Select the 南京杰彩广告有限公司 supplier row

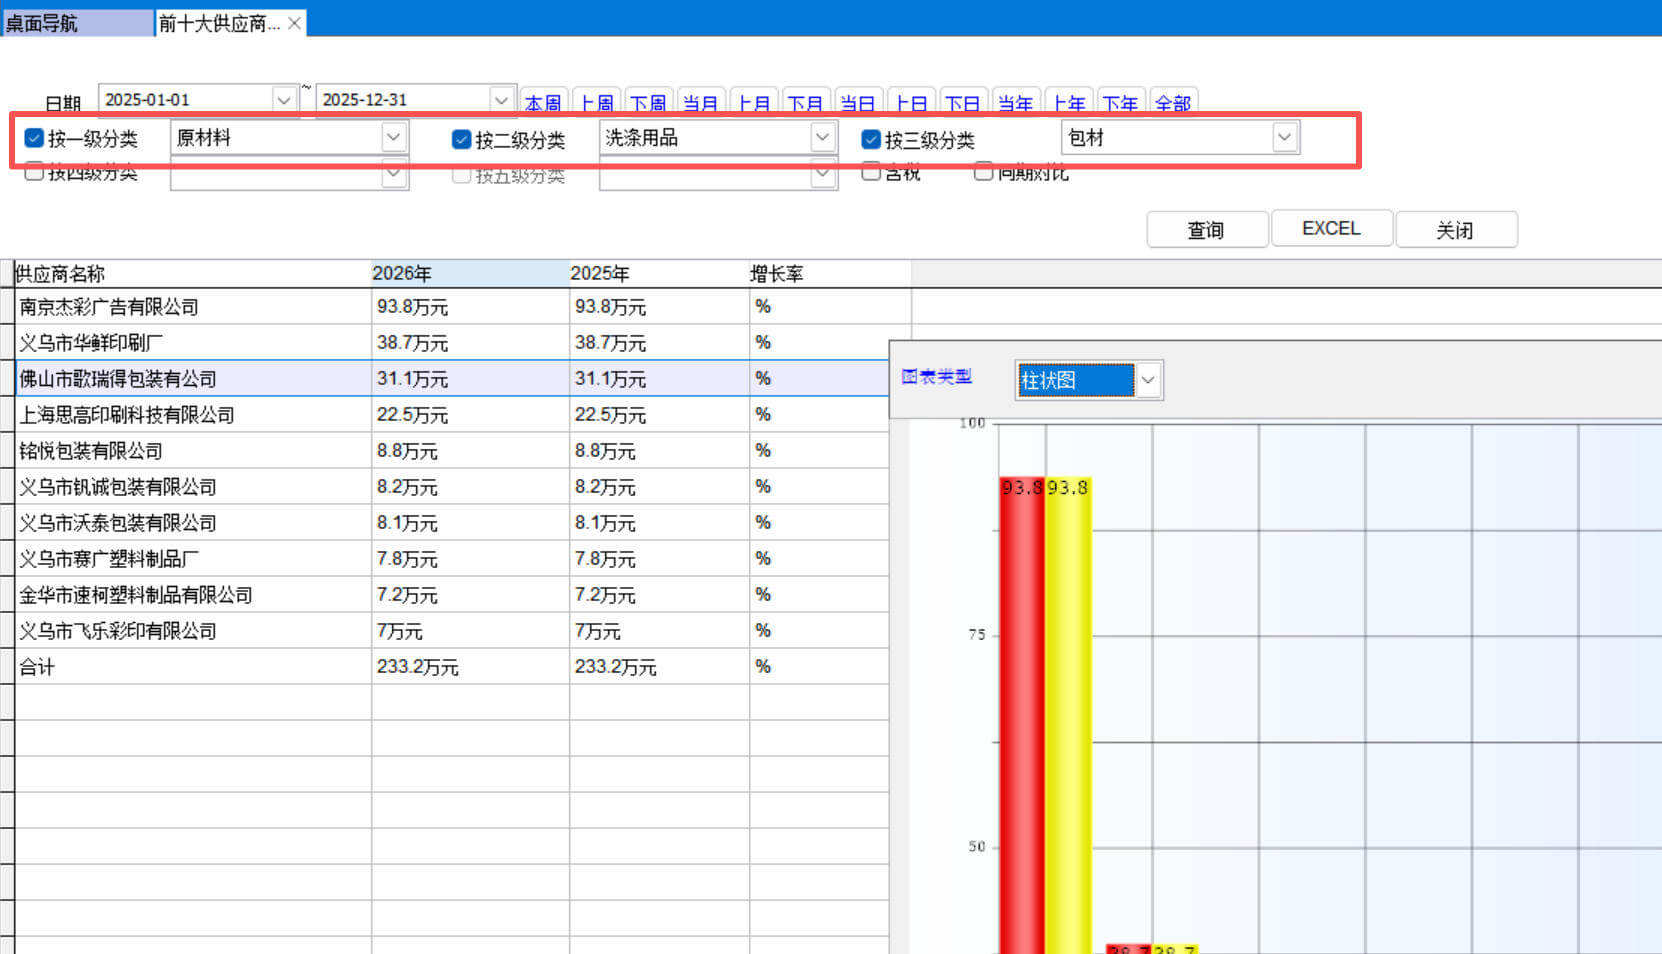109,307
